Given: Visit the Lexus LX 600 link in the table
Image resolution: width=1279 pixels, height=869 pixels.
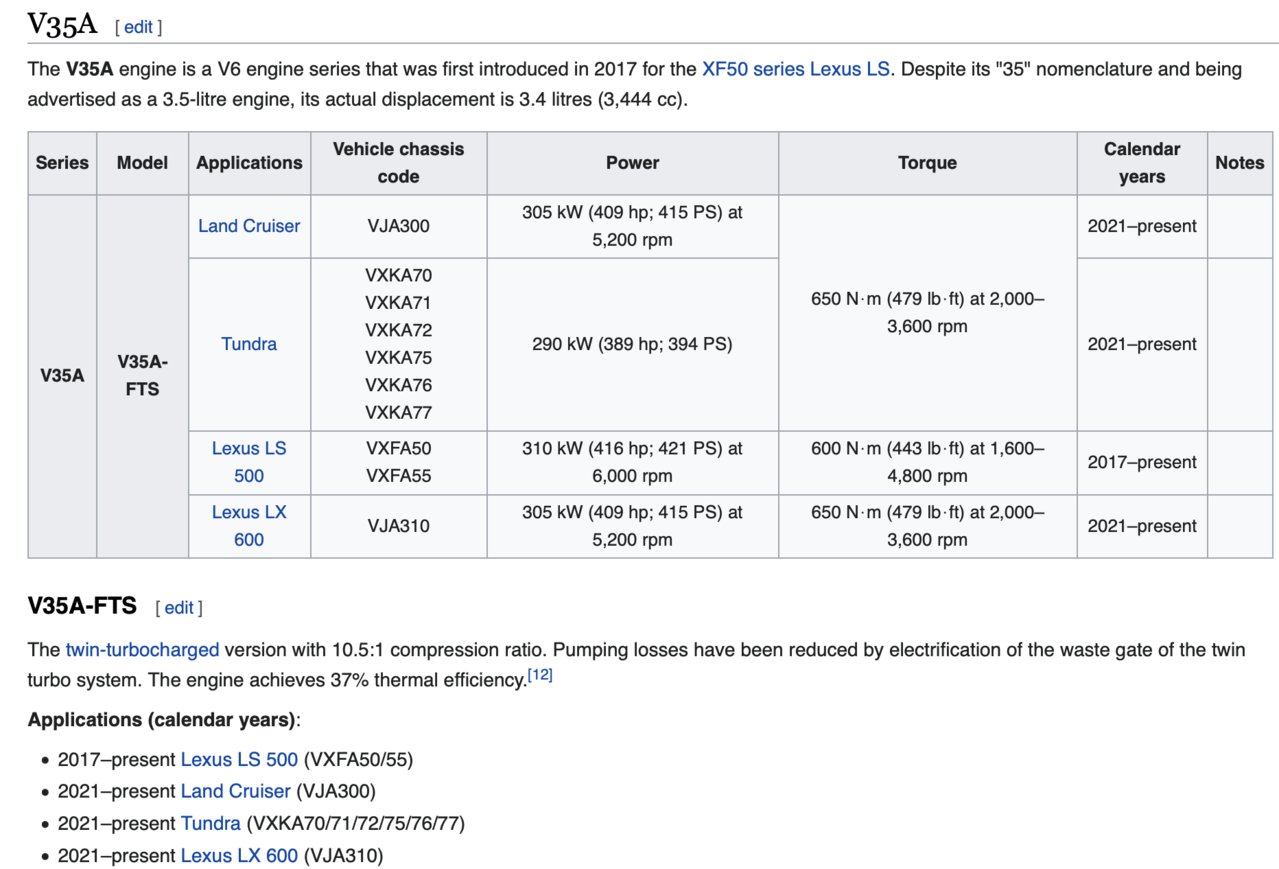Looking at the screenshot, I should tap(249, 526).
